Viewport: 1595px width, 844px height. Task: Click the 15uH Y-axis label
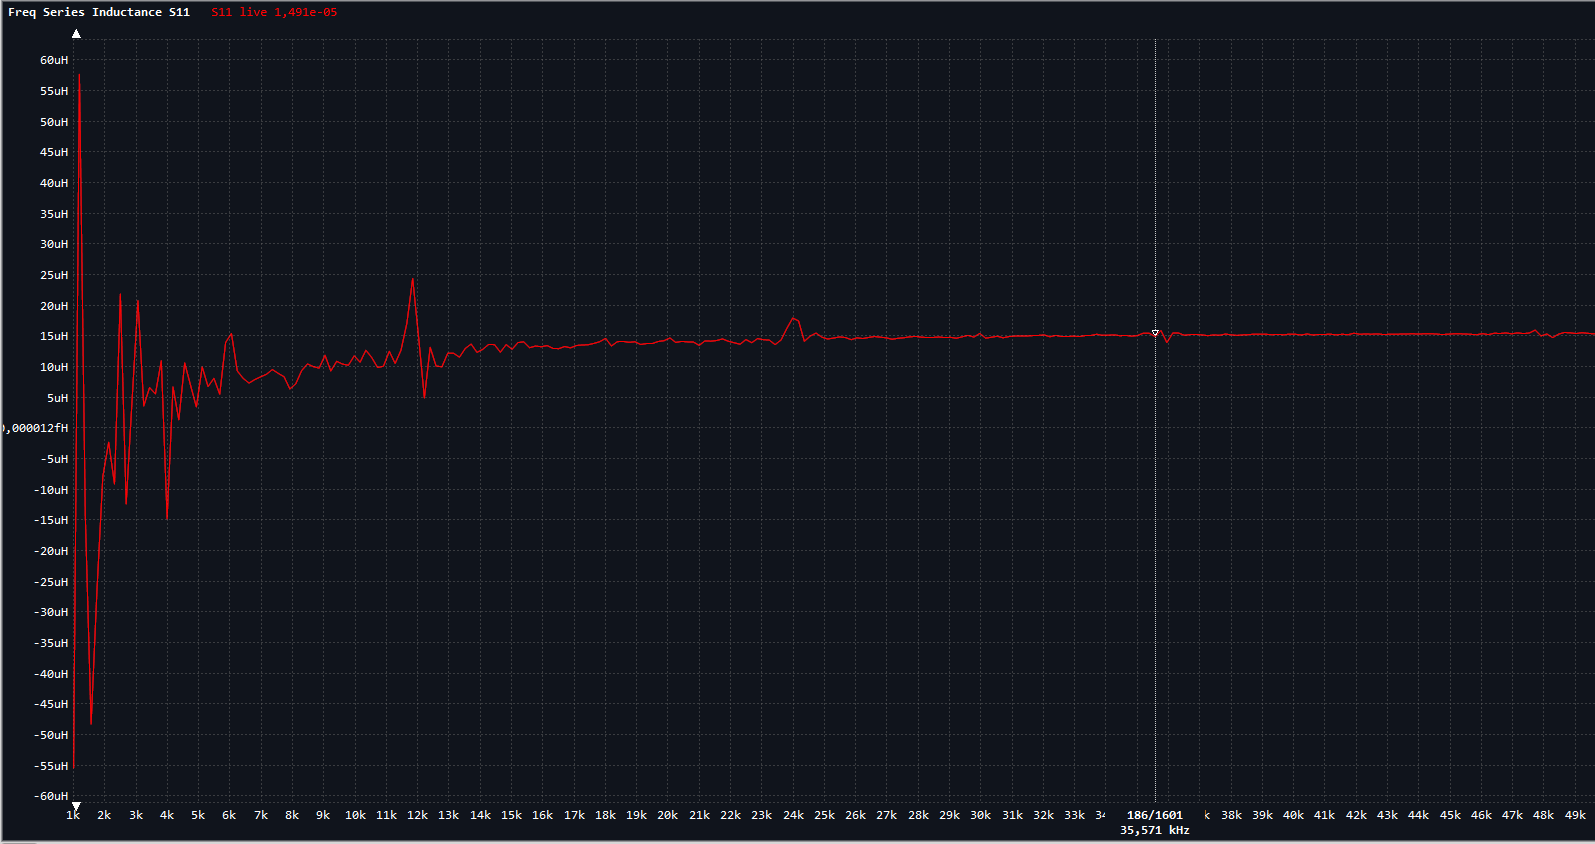click(54, 336)
